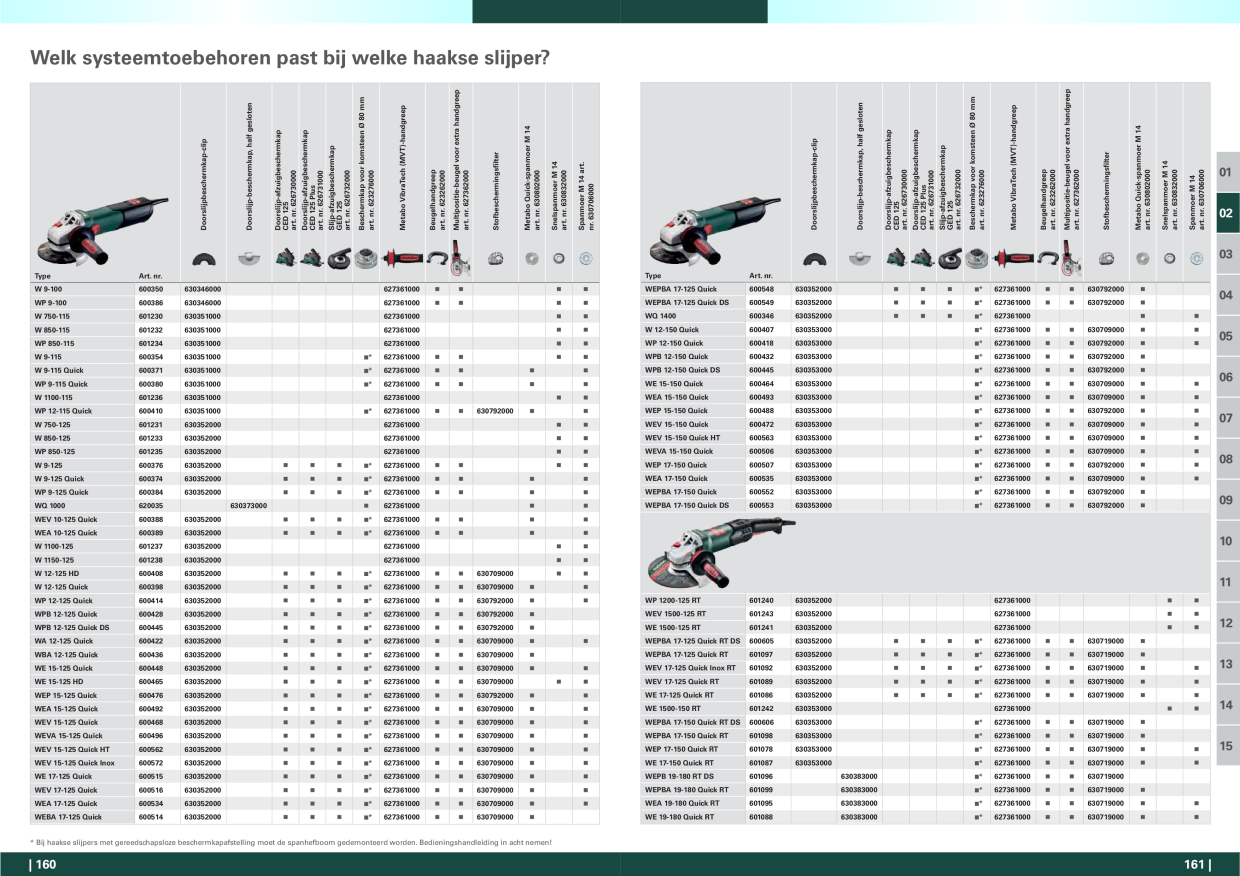This screenshot has height=876, width=1240.
Task: Select the dust protection filter icon on page 161
Action: (x=1106, y=259)
